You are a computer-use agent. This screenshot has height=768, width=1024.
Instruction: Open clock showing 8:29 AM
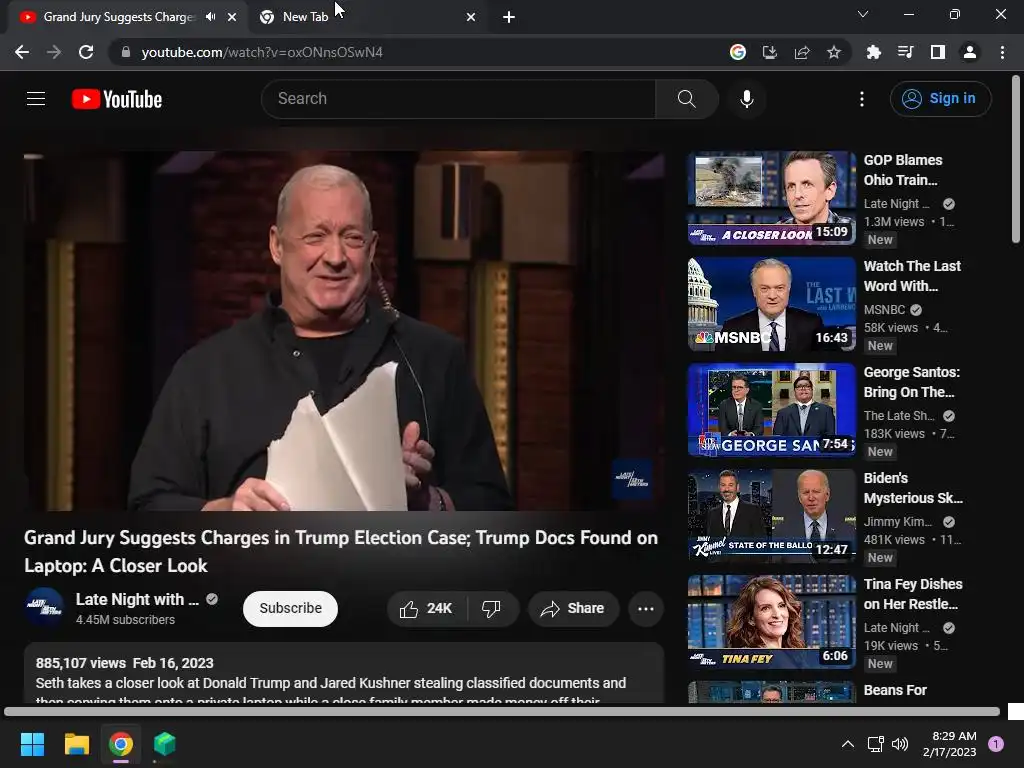(950, 744)
